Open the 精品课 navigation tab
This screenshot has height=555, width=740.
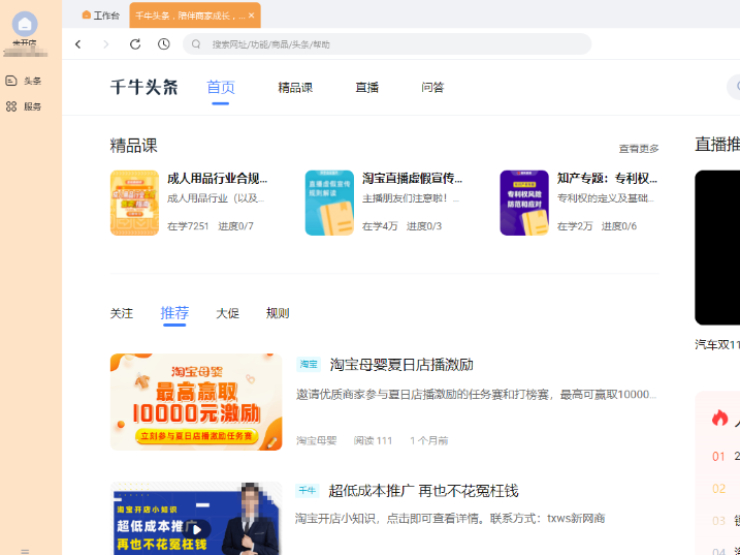coord(295,88)
